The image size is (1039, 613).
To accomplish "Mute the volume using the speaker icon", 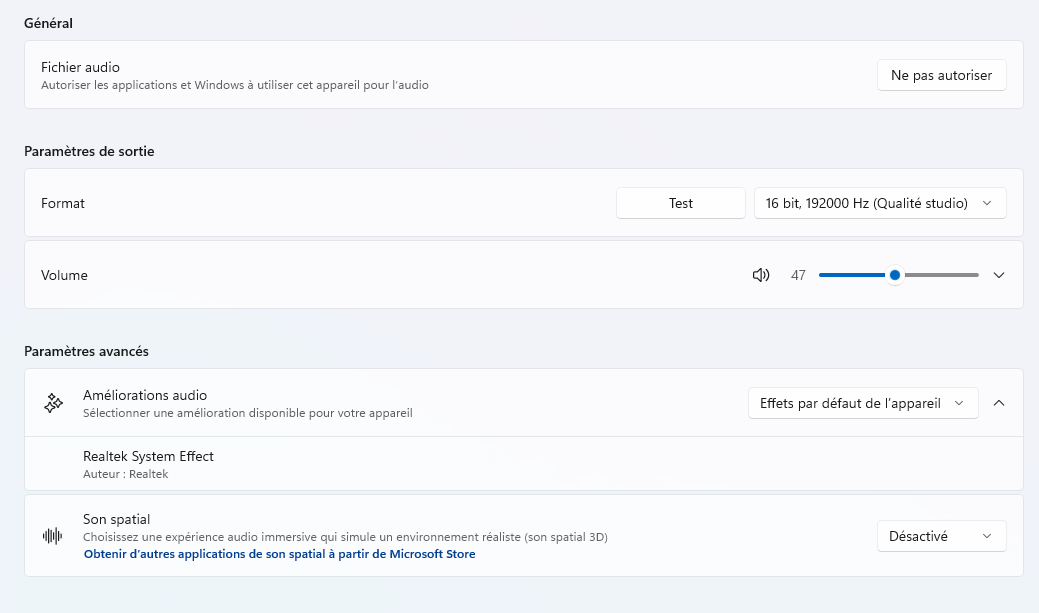I will click(761, 275).
